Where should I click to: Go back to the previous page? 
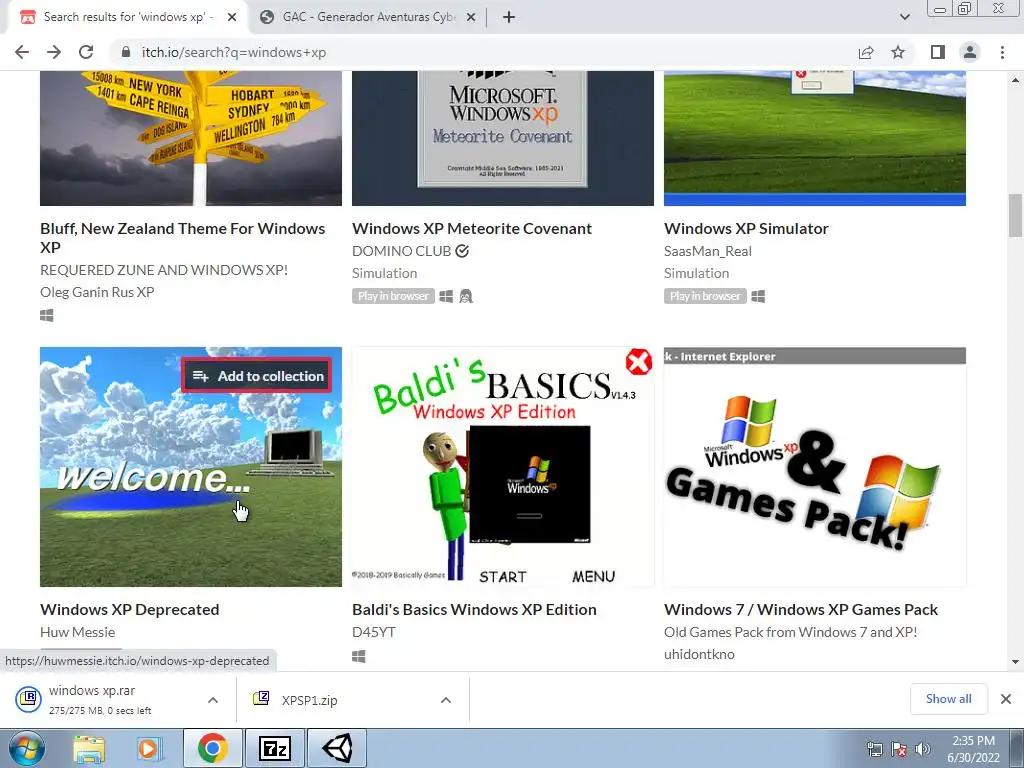coord(22,52)
